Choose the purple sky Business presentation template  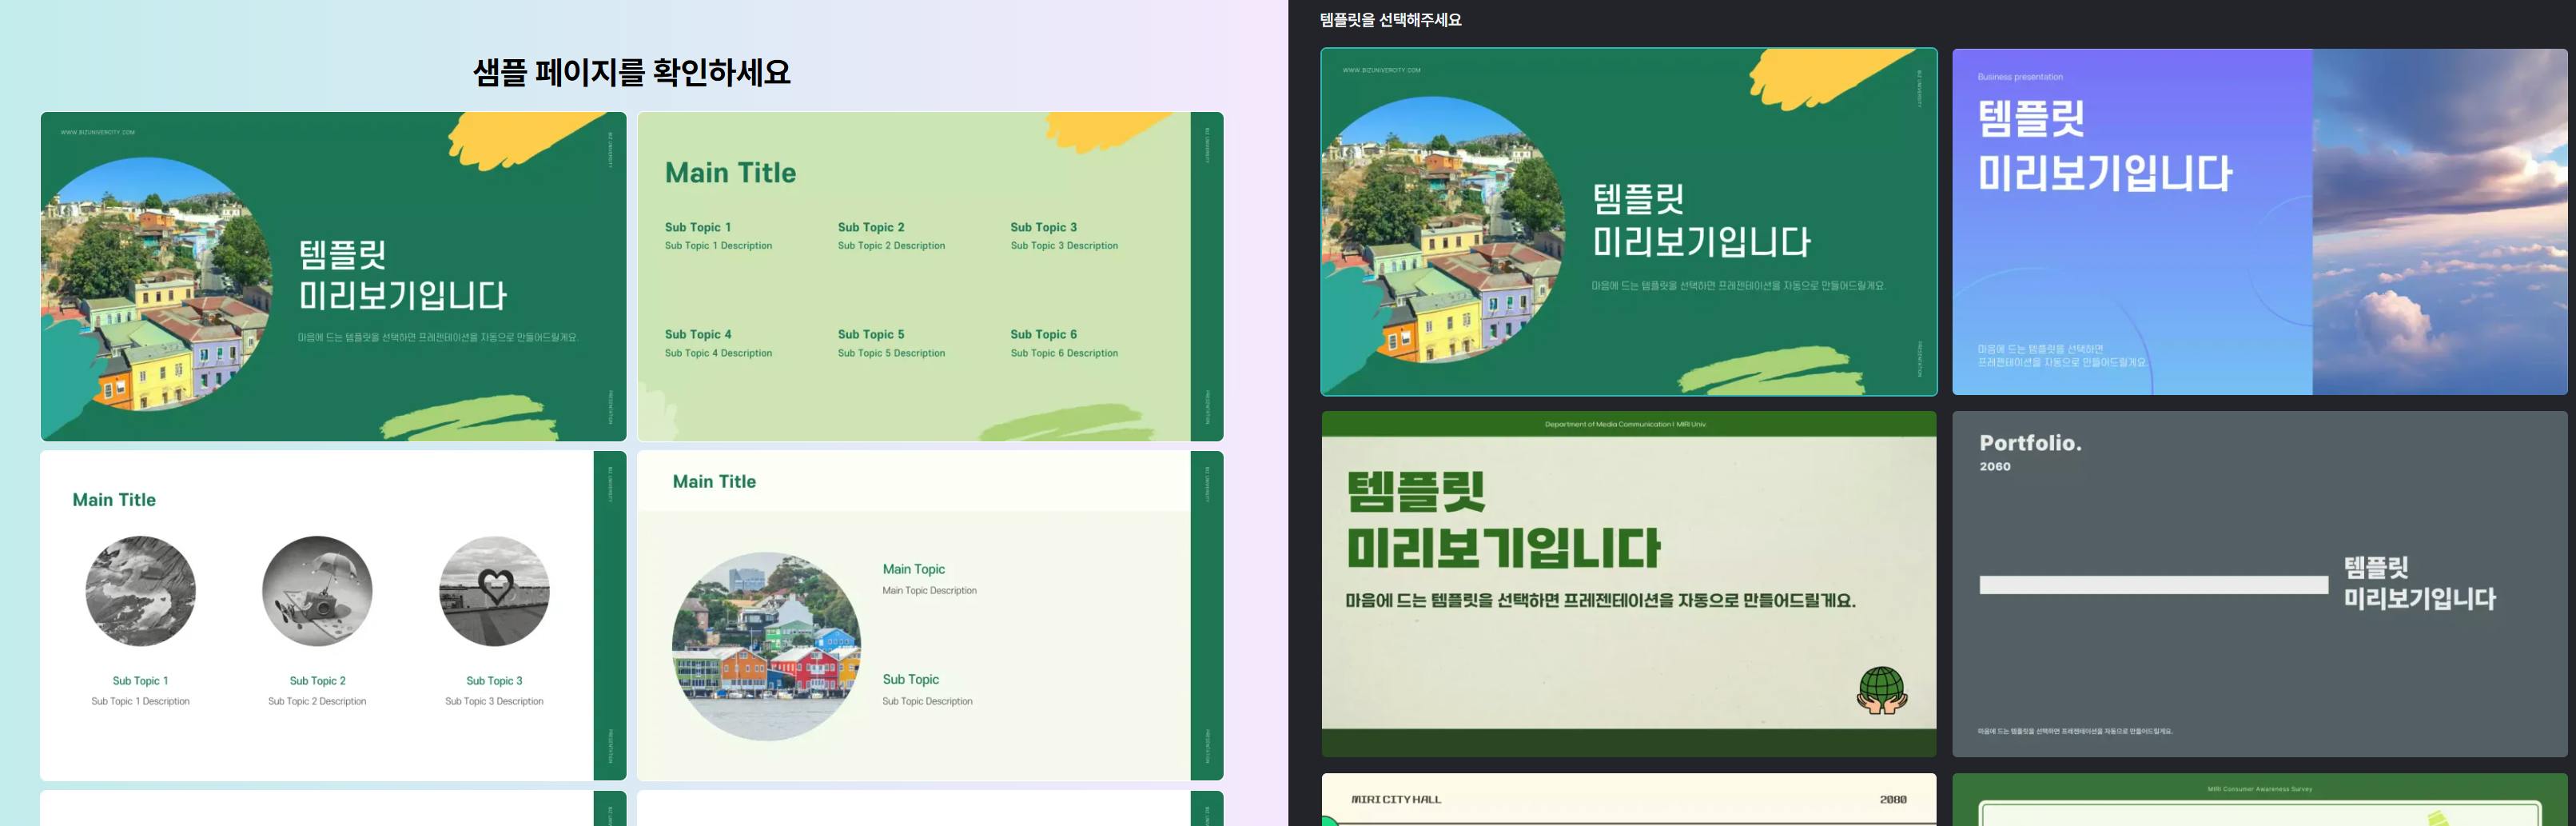coord(2259,222)
